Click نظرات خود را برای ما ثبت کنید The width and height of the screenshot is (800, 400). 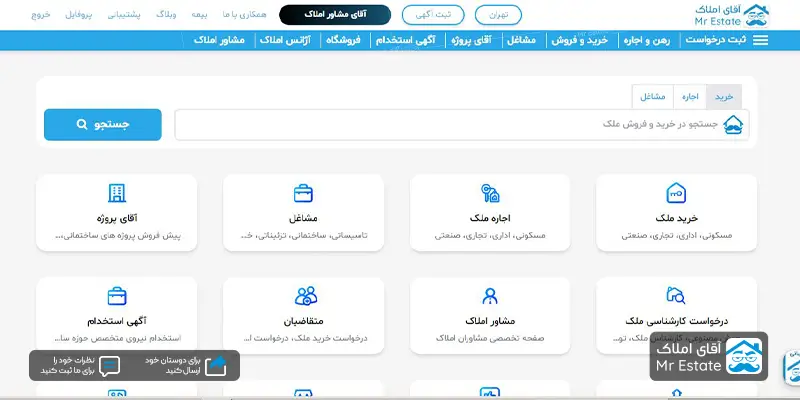coord(68,366)
